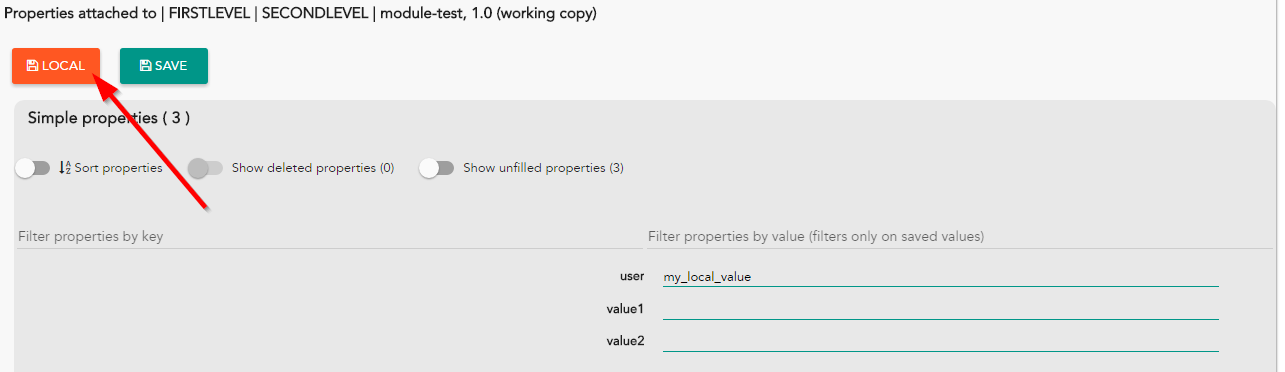Click the Show deleted properties (0) label
Image resolution: width=1285 pixels, height=372 pixels.
[313, 168]
